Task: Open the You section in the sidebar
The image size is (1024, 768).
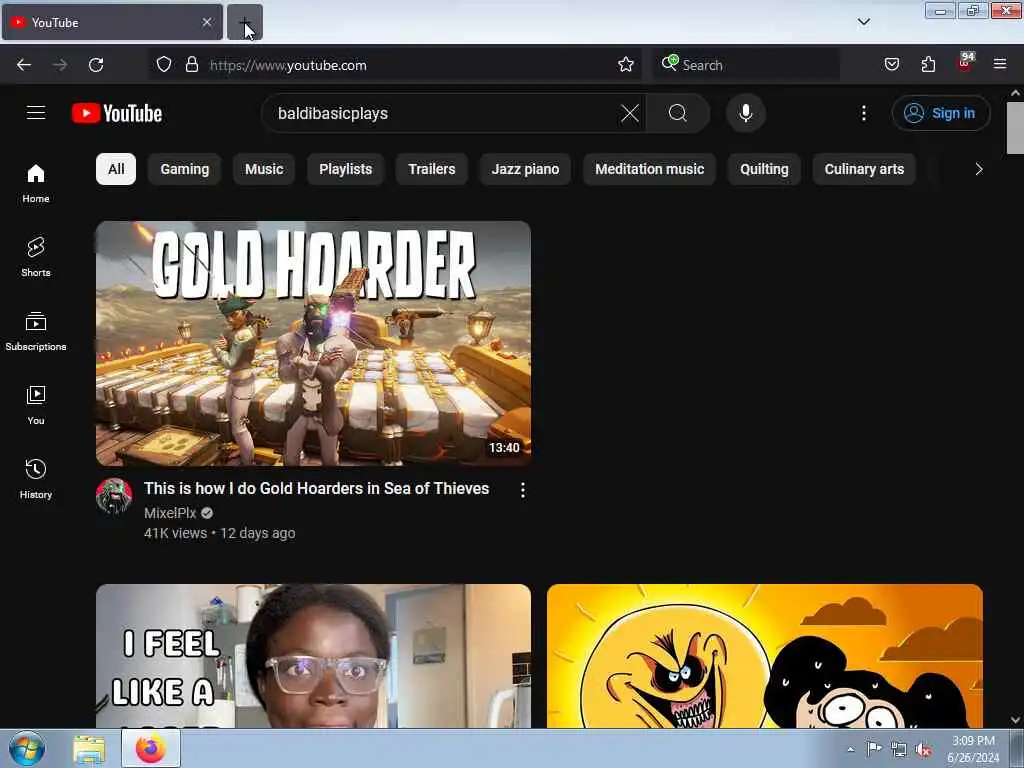Action: tap(36, 405)
